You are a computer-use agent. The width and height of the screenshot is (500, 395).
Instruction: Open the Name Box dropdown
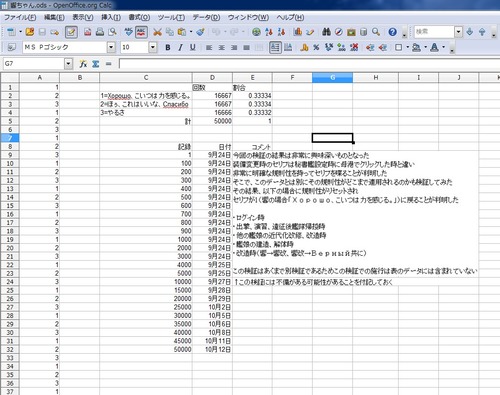click(68, 64)
